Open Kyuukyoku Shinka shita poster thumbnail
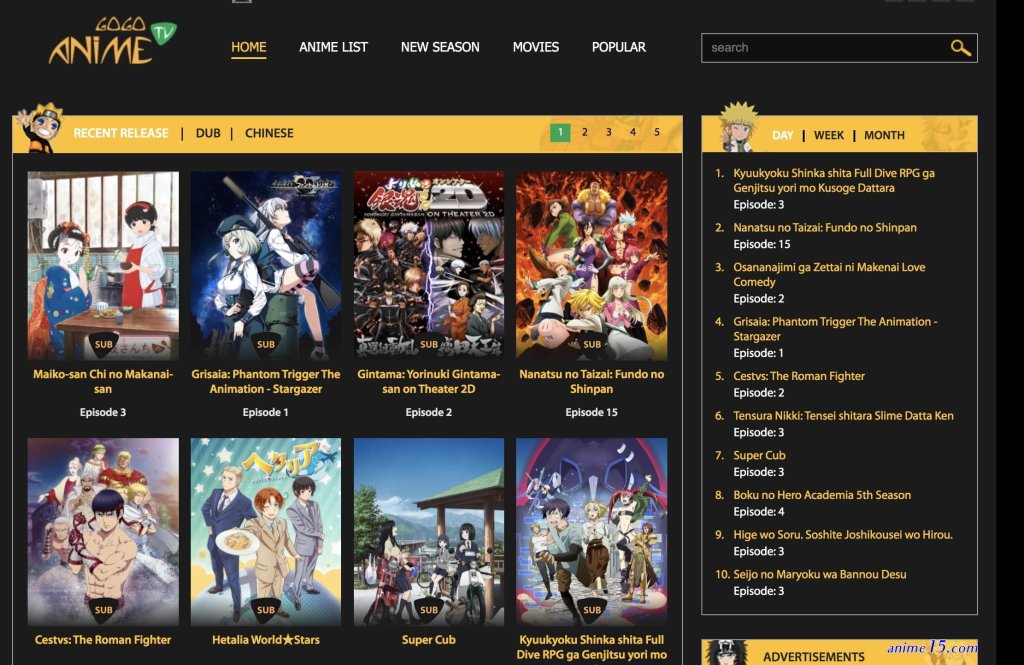The image size is (1024, 665). 592,532
